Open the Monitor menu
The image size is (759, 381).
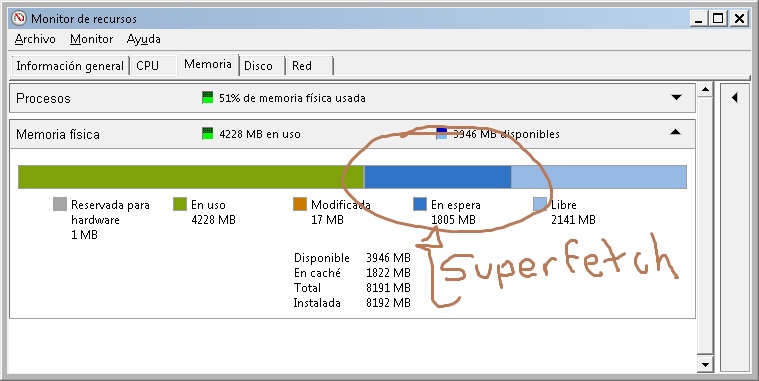tap(91, 39)
